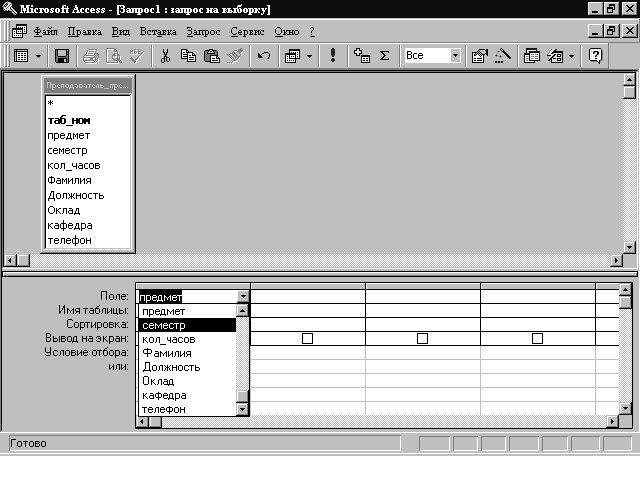Choose телефон in the dropdown list
Viewport: 640px width, 480px height.
187,409
